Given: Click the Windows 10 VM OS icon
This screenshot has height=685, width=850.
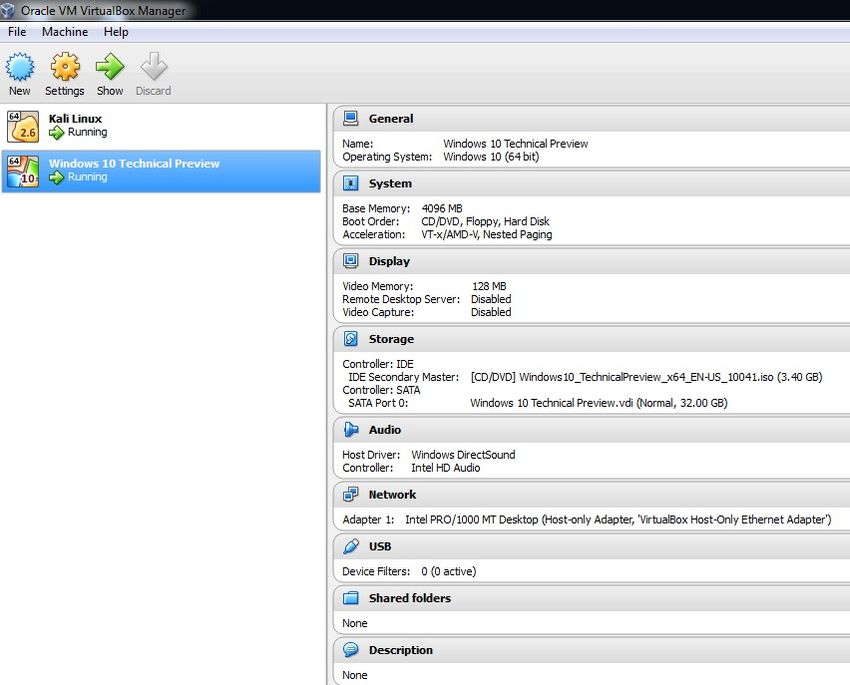Looking at the screenshot, I should click(23, 171).
